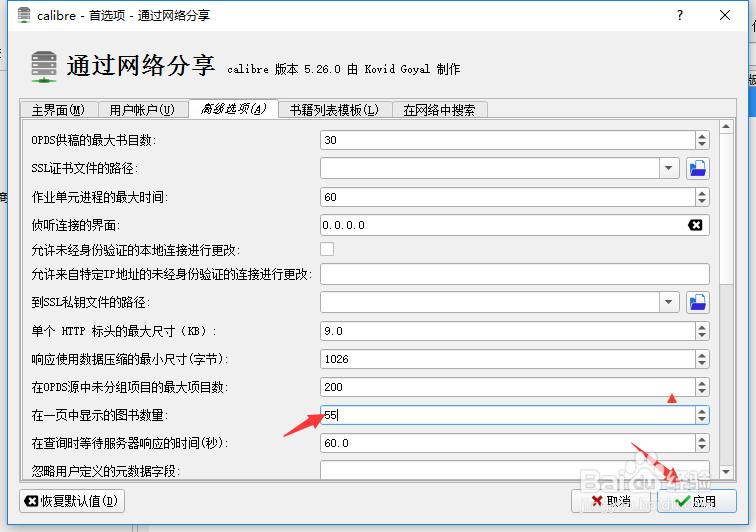This screenshot has width=756, height=532.
Task: Enable unauthenticated local connections to make changes checkbox
Action: tap(327, 249)
